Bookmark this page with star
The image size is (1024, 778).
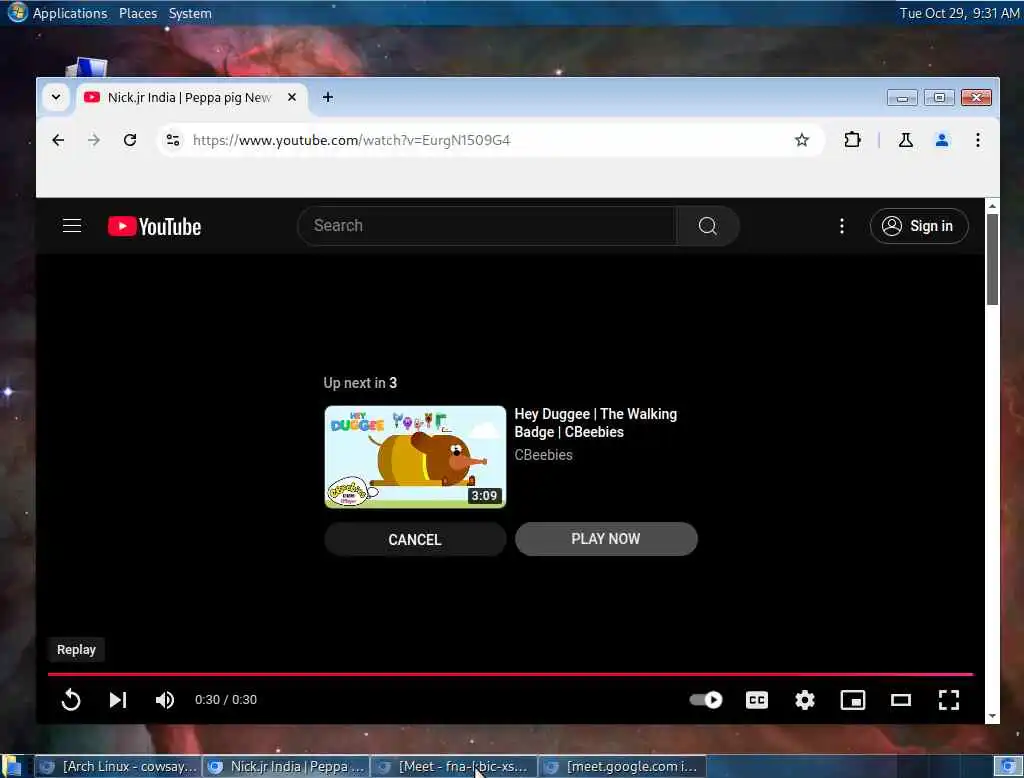(x=802, y=140)
